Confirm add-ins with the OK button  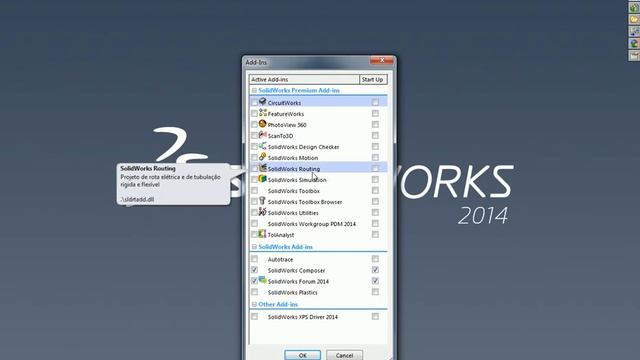tap(302, 355)
